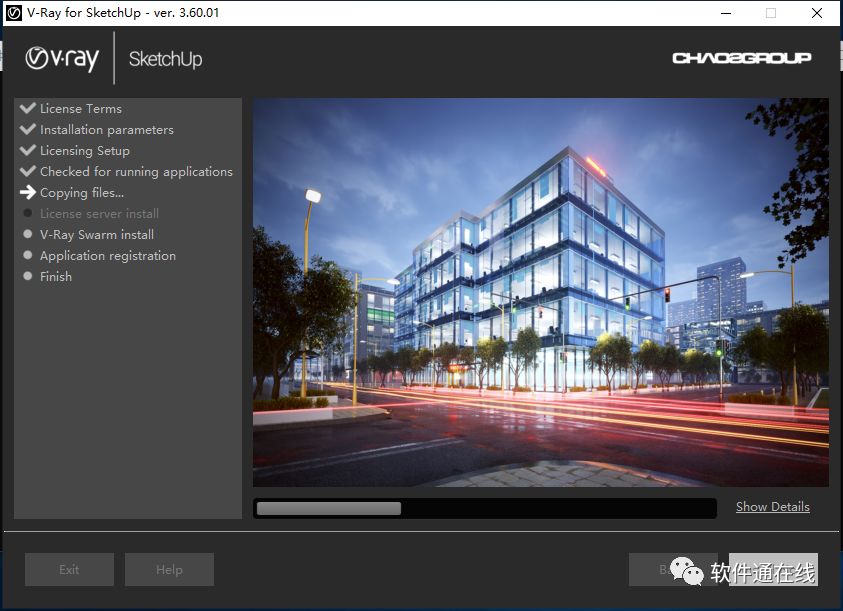
Task: Click the Chaos Group logo
Action: (742, 58)
